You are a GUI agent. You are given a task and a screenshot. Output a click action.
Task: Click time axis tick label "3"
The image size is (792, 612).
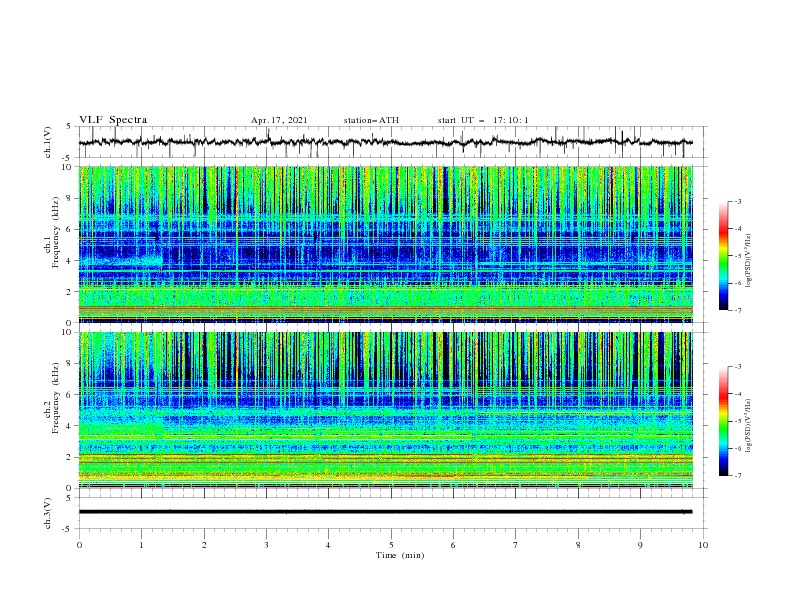(266, 545)
